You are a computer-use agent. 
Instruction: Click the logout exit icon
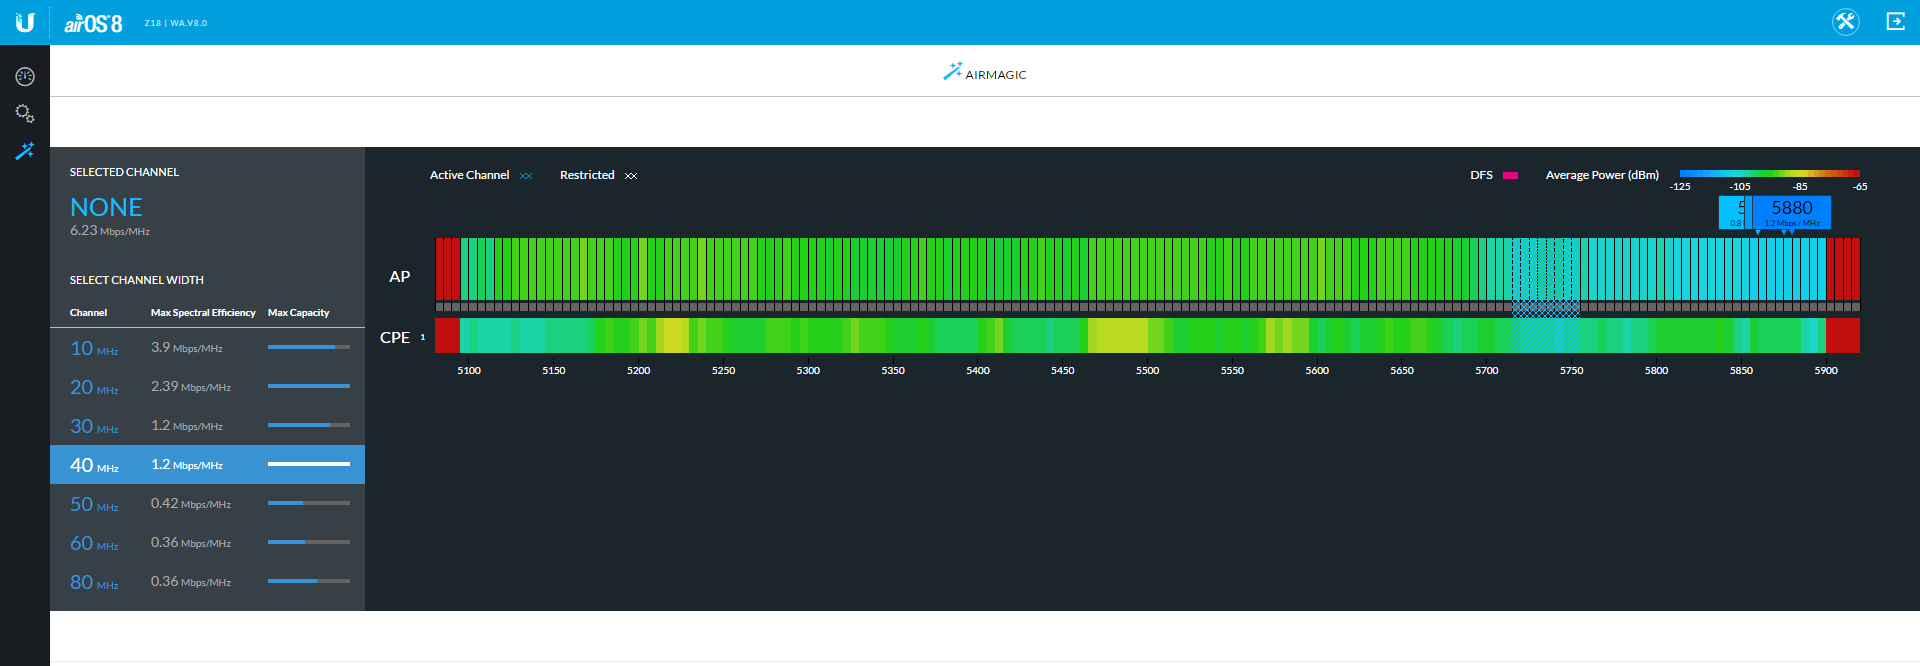pyautogui.click(x=1895, y=21)
